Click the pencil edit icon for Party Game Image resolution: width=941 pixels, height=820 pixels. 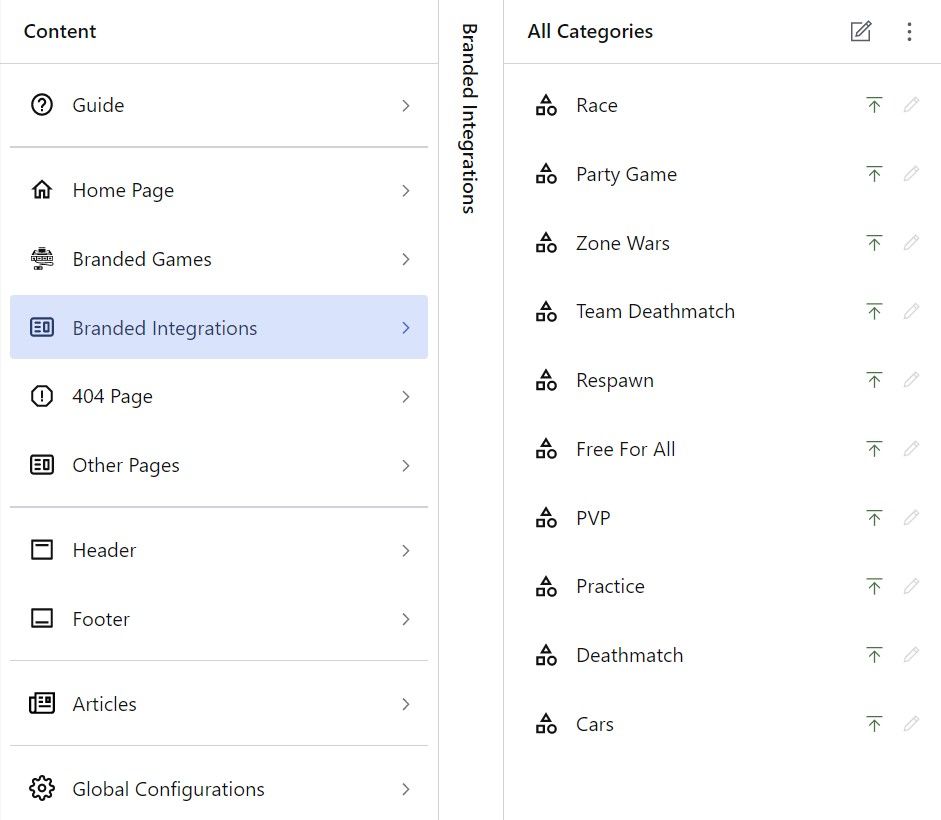pos(911,174)
